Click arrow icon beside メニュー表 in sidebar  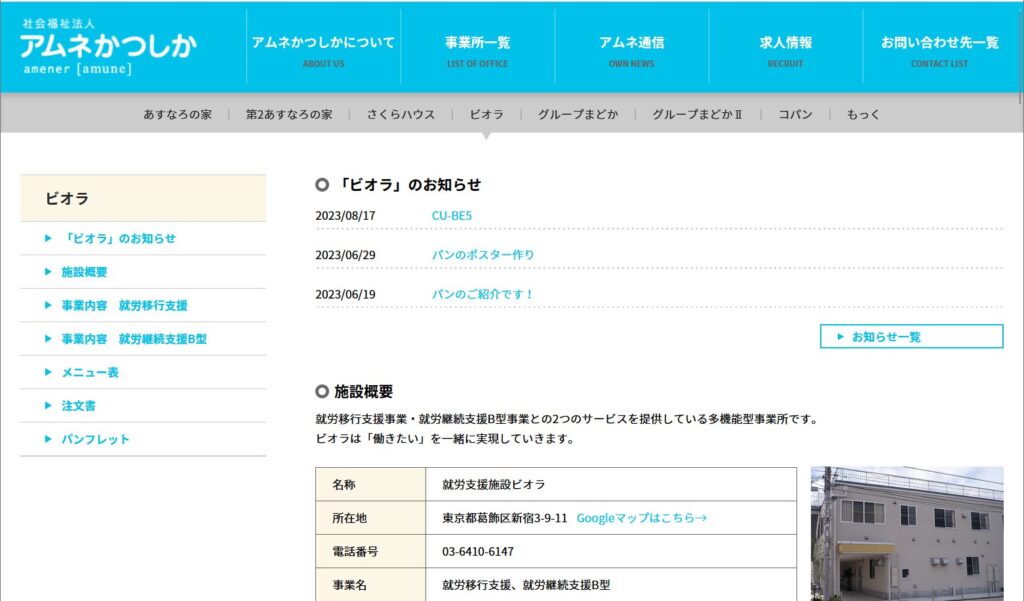48,372
